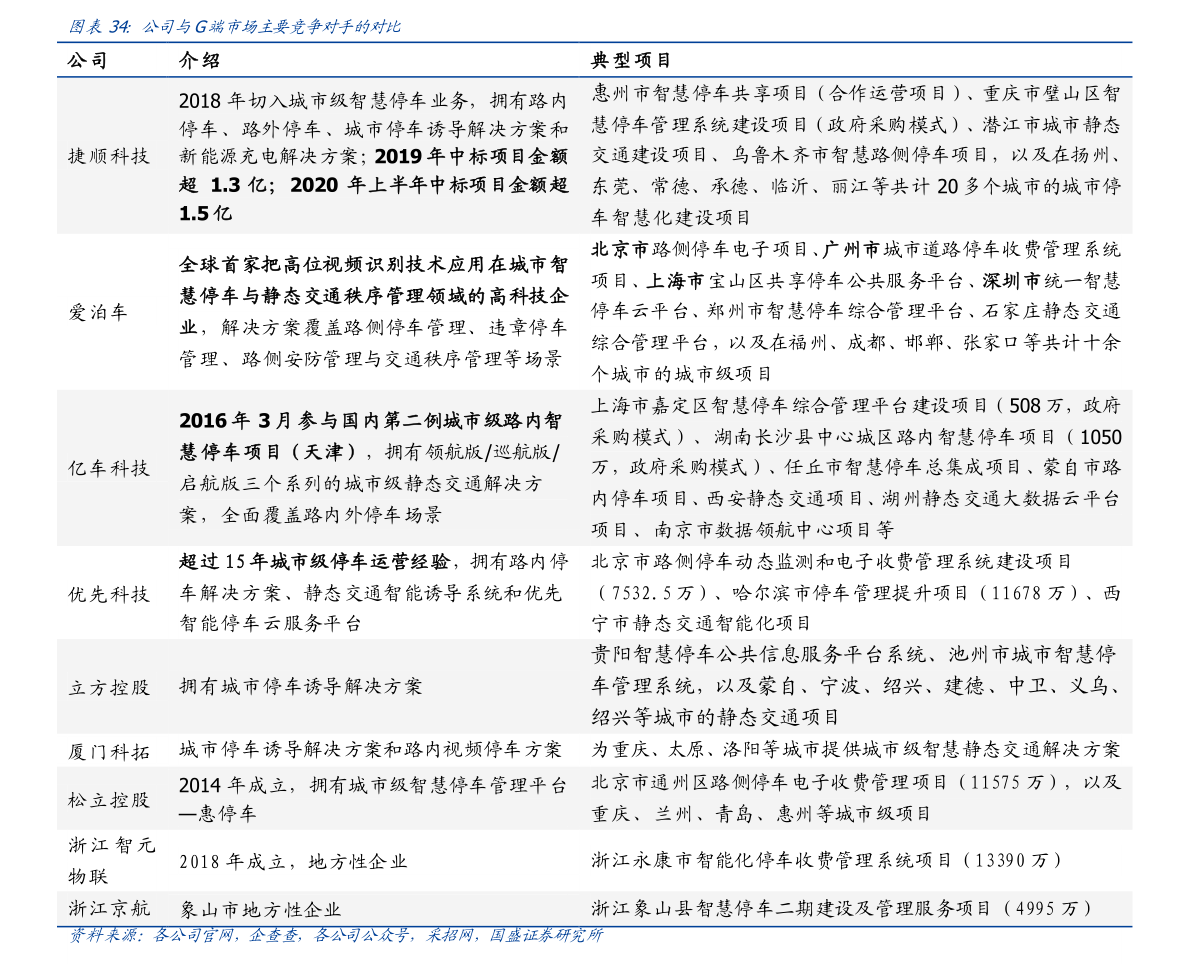Click the 拥有城市停车诱导解决方案 introduction text
Viewport: 1191px width, 964px height.
[x=301, y=687]
